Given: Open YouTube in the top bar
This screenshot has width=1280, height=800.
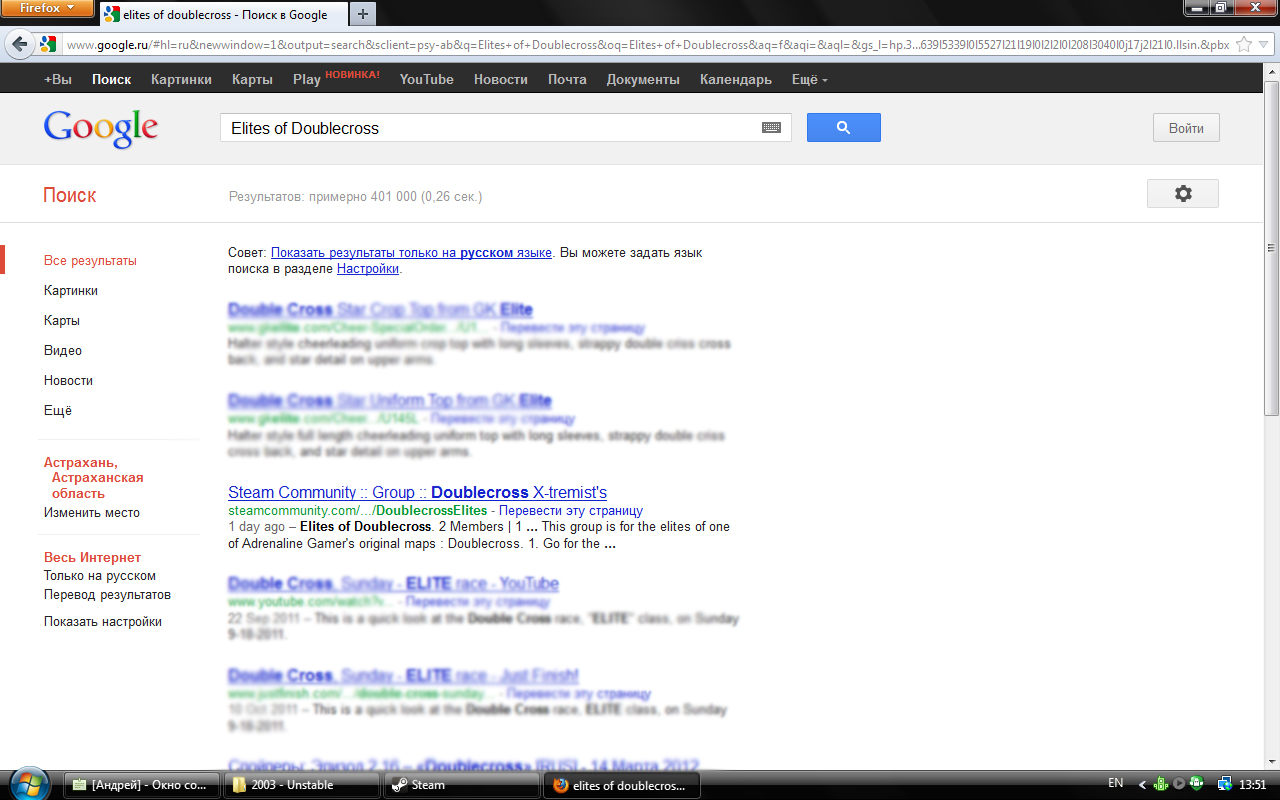Looking at the screenshot, I should coord(426,79).
